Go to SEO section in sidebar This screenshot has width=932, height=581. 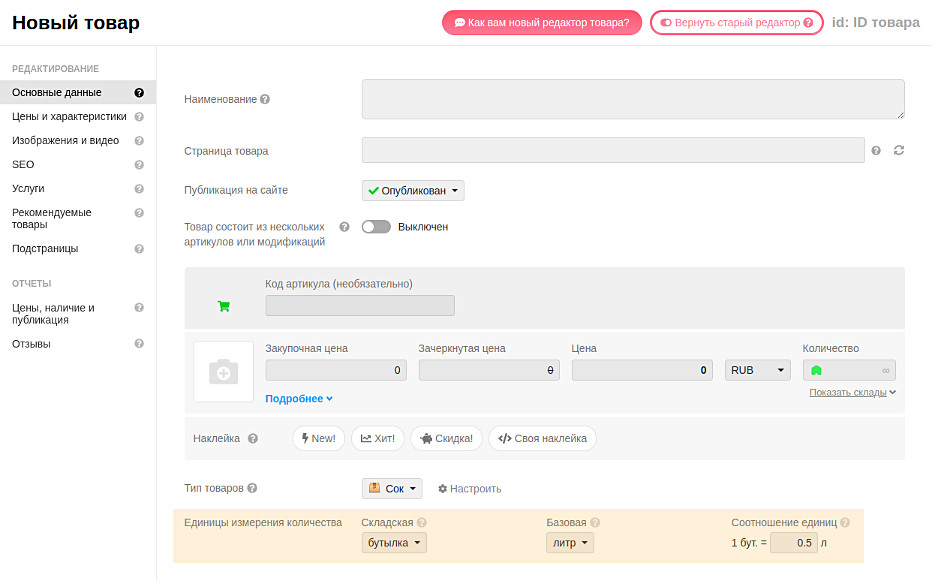pyautogui.click(x=23, y=164)
